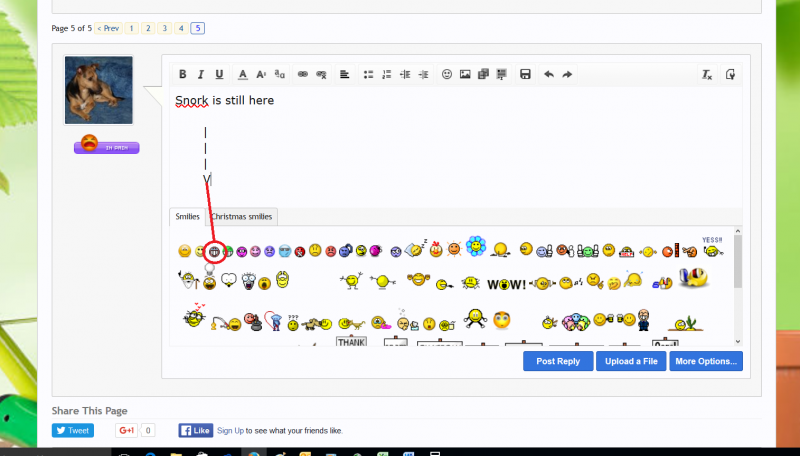The width and height of the screenshot is (800, 456).
Task: Insert the blue flower smiley
Action: 475,246
